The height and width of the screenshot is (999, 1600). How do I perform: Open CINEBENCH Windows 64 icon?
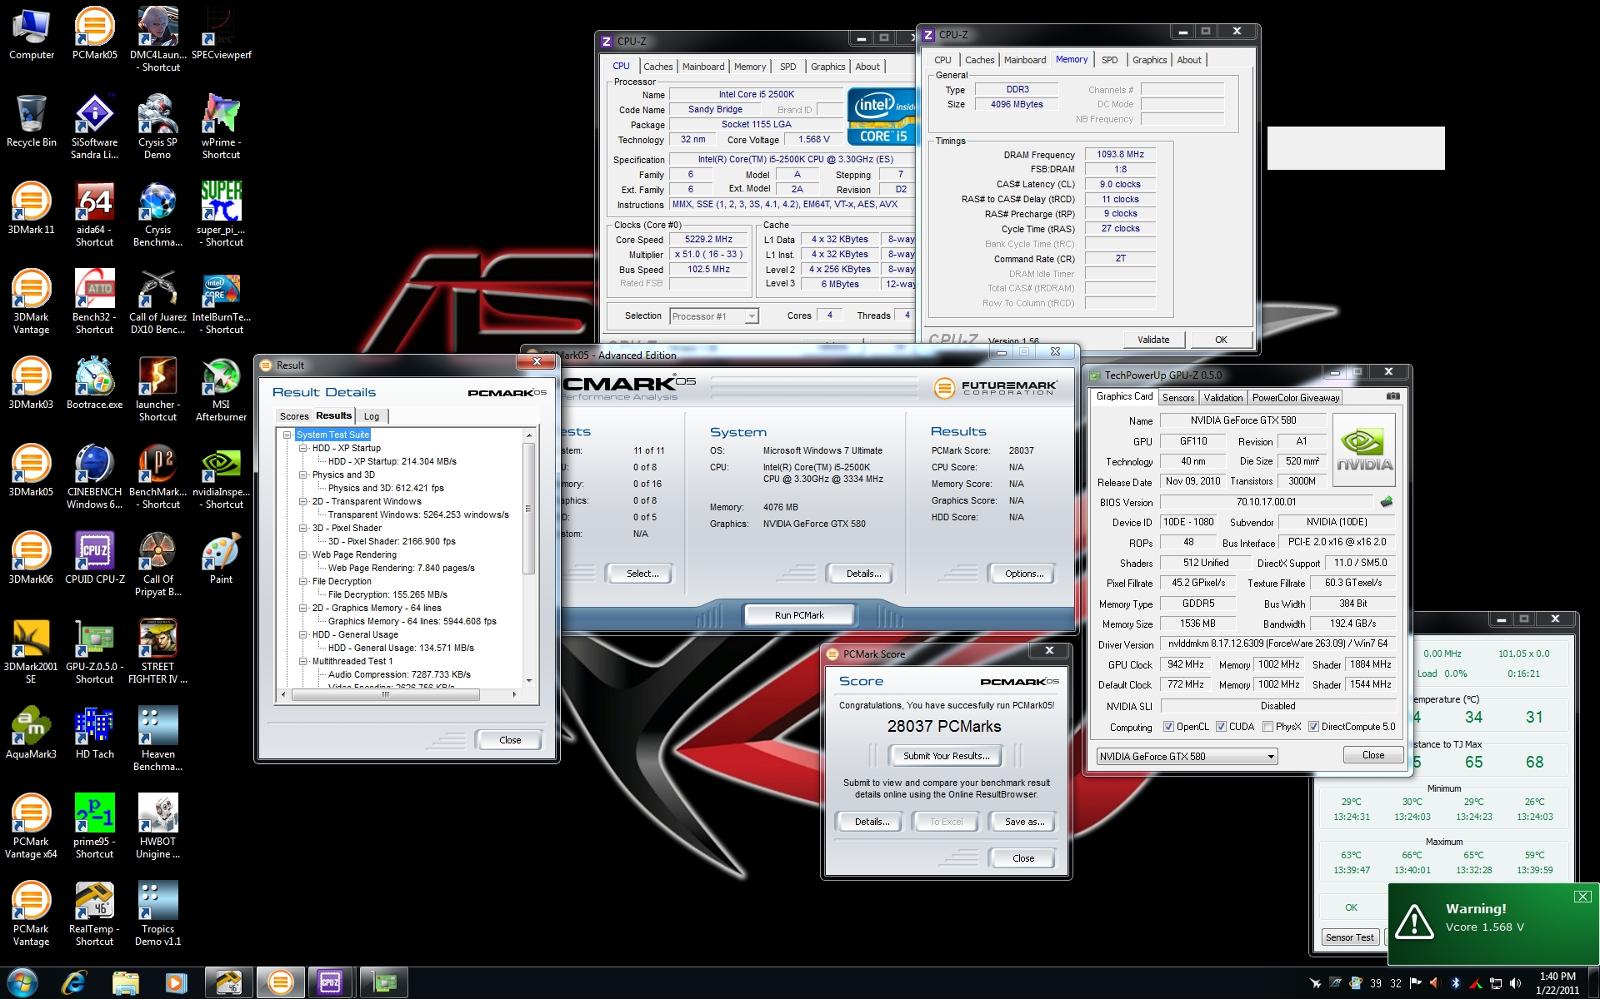click(94, 476)
